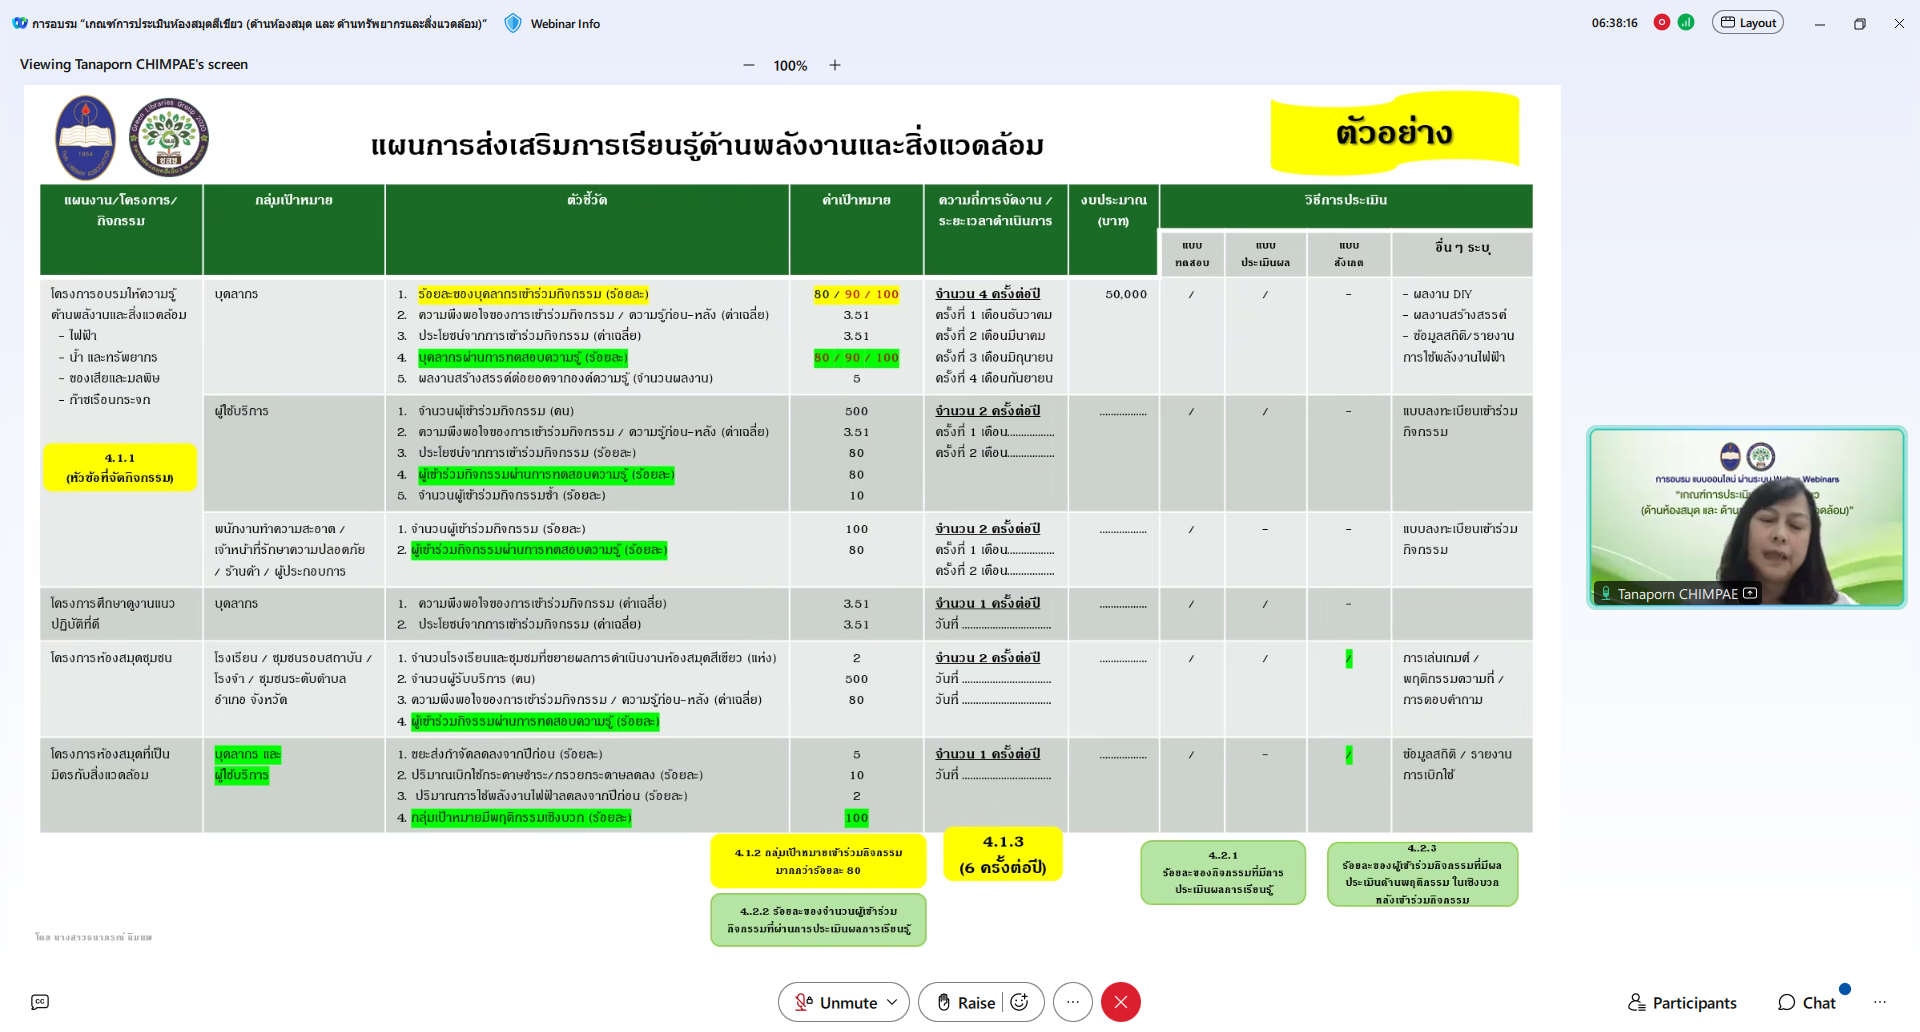Open the Participants panel
The width and height of the screenshot is (1920, 1032).
click(1682, 1002)
